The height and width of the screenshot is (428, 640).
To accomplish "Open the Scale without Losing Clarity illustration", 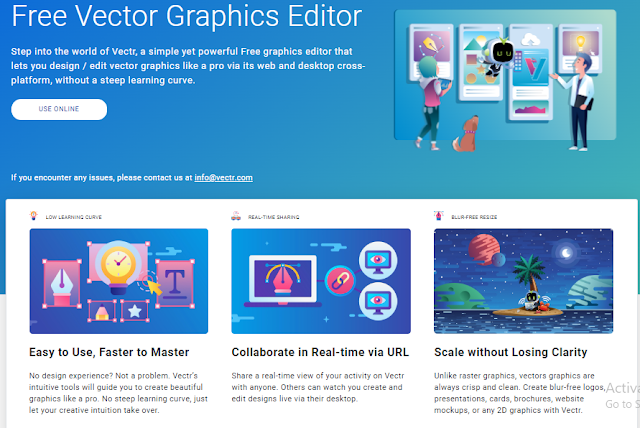I will coord(523,281).
